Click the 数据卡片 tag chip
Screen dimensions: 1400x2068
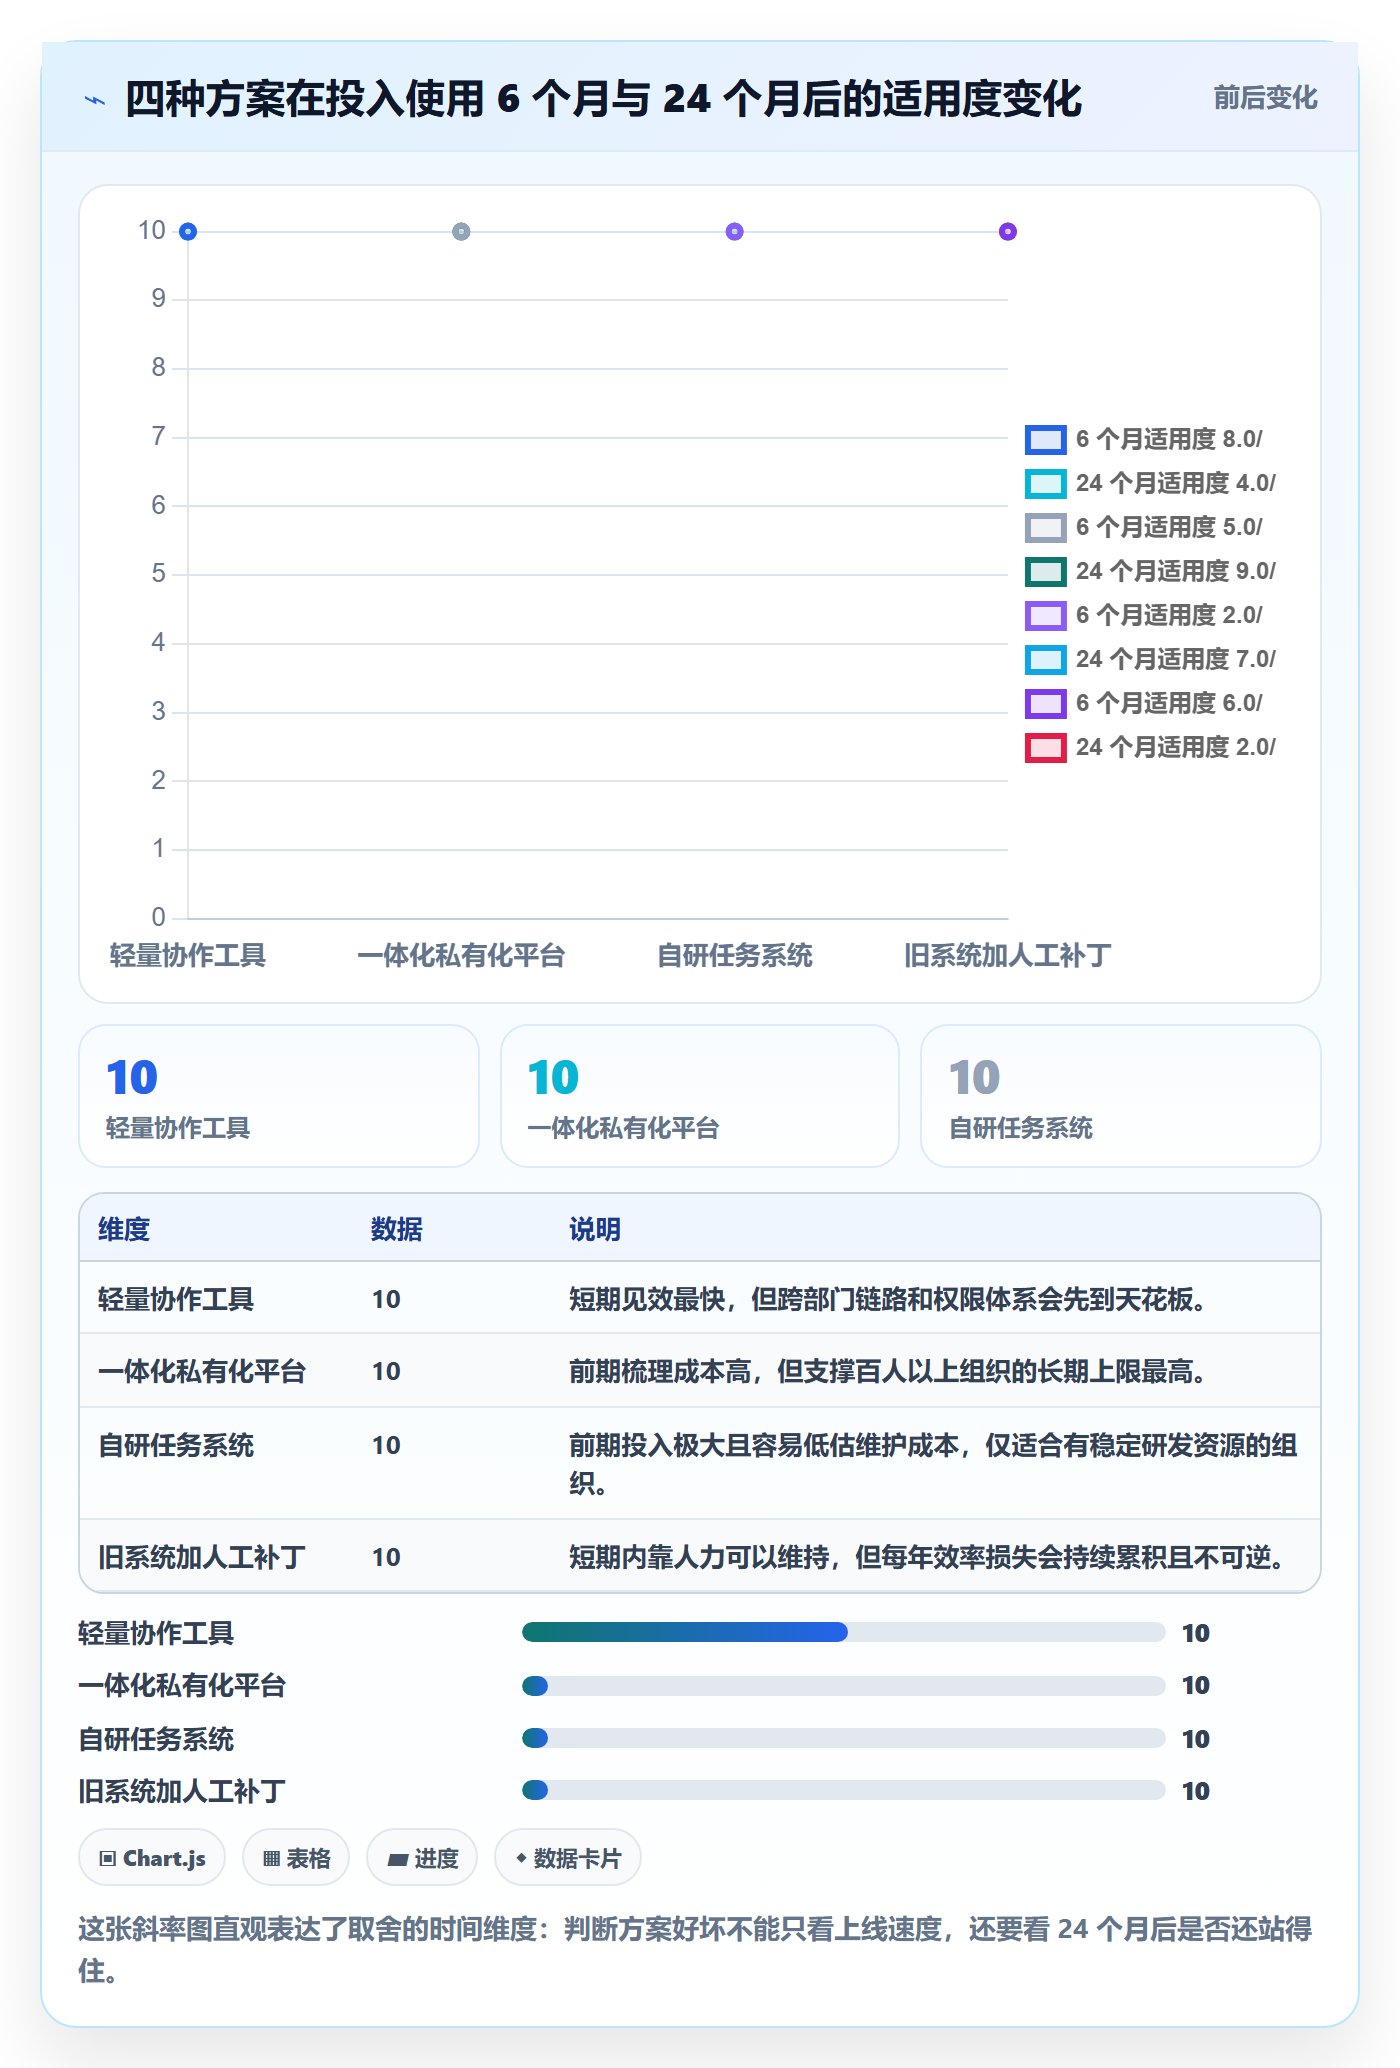click(x=568, y=1858)
